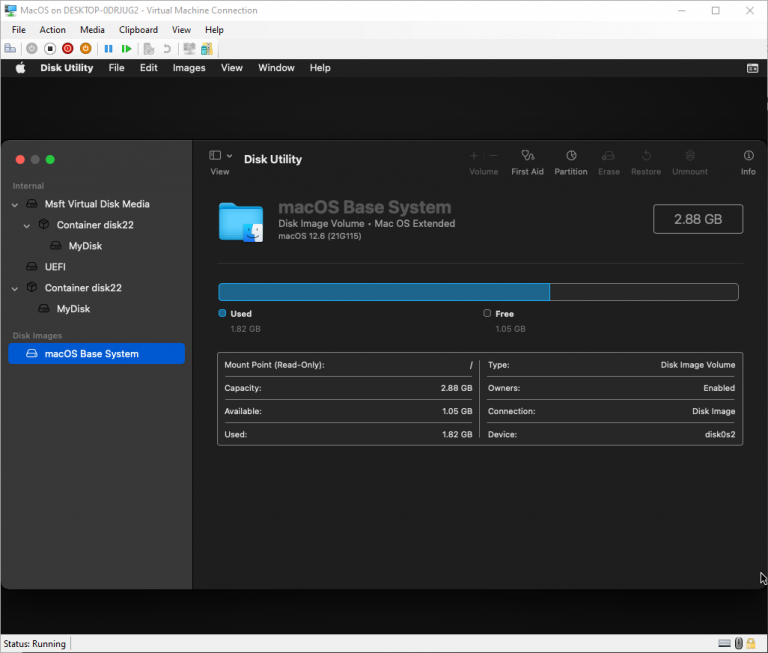Open the Images menu in macOS menu bar
Screen dimensions: 768x653
pyautogui.click(x=189, y=68)
